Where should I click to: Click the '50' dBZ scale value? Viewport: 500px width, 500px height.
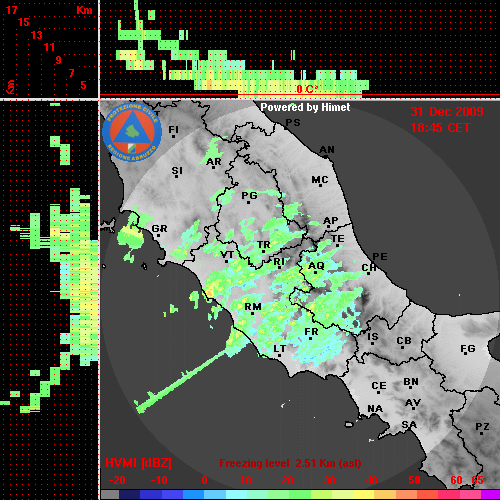click(x=415, y=480)
